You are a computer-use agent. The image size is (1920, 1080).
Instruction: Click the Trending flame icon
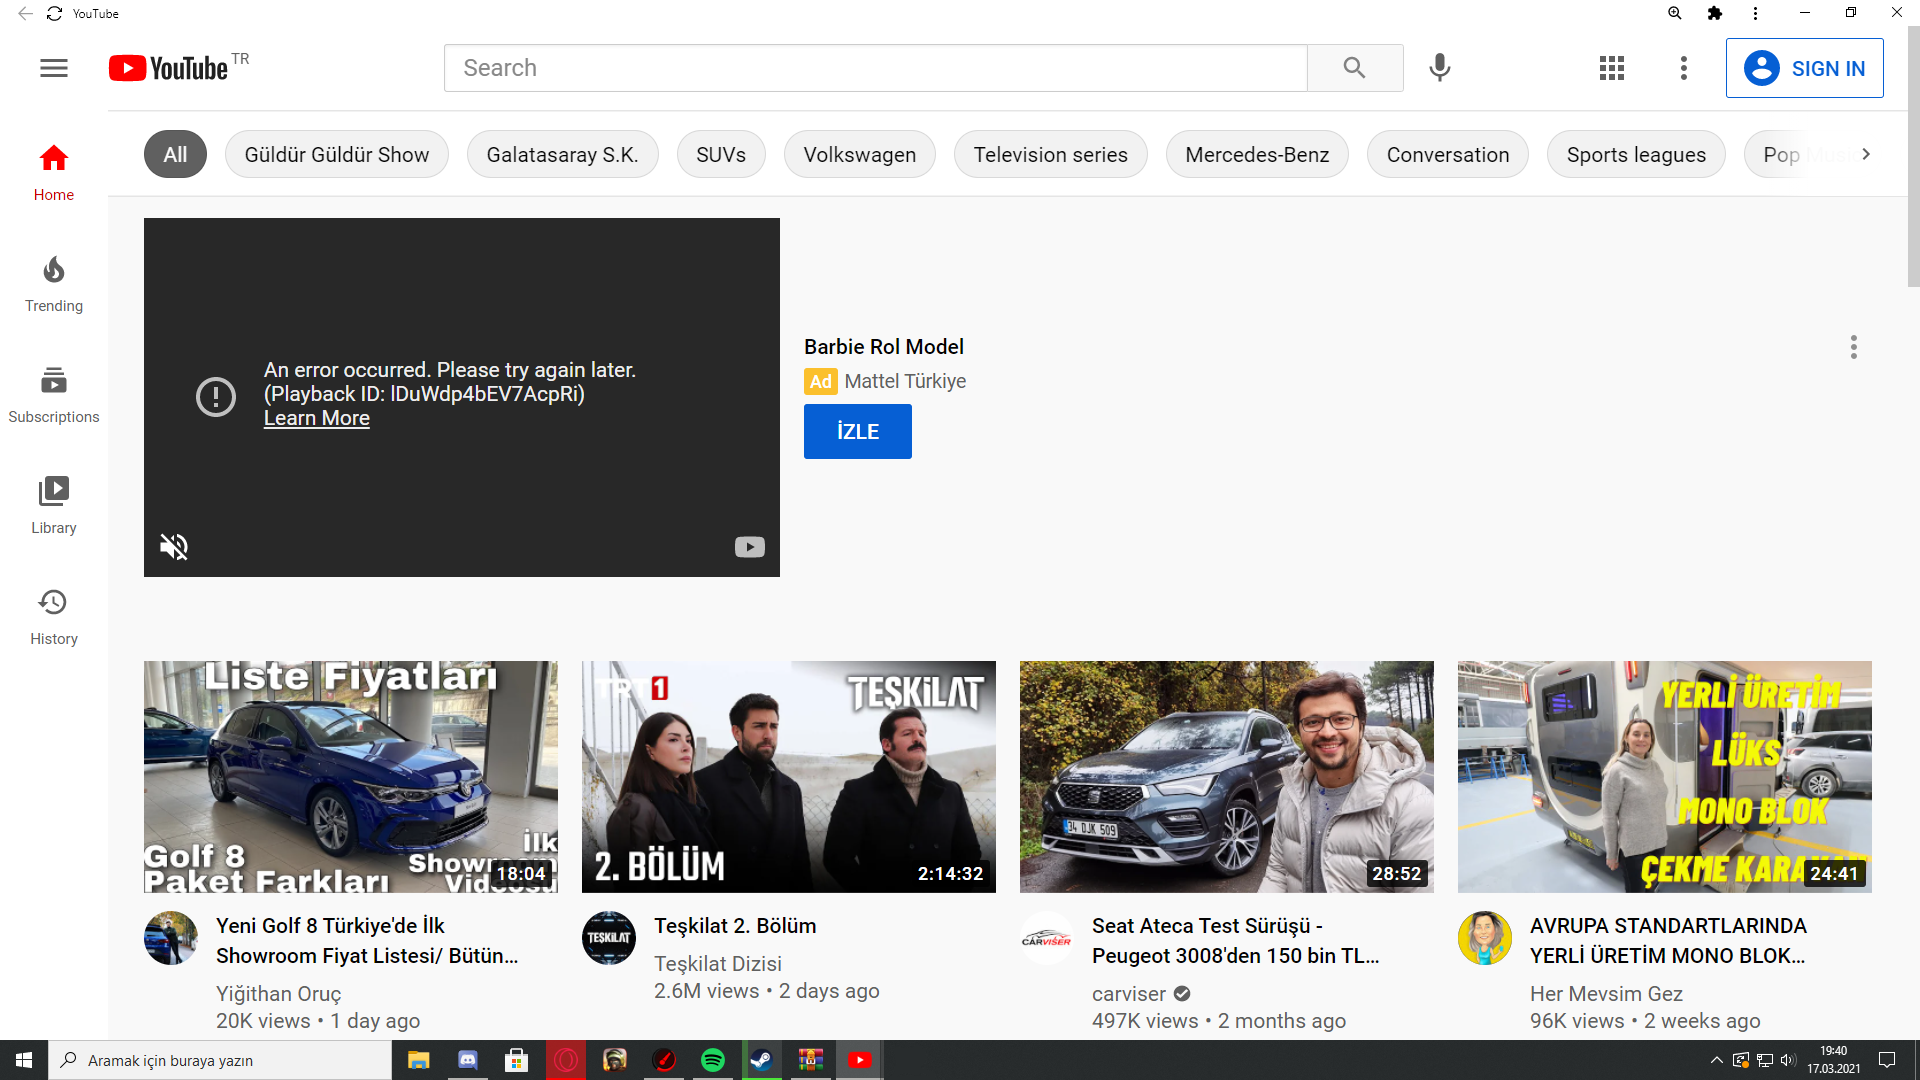54,271
